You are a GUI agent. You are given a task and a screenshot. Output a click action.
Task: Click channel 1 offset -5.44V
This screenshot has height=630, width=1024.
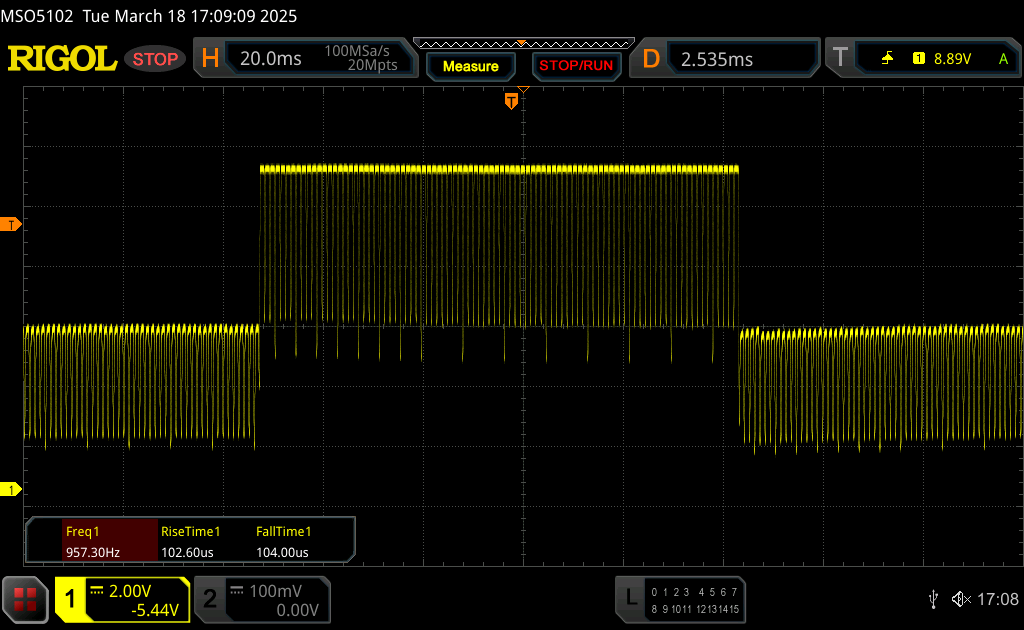155,610
